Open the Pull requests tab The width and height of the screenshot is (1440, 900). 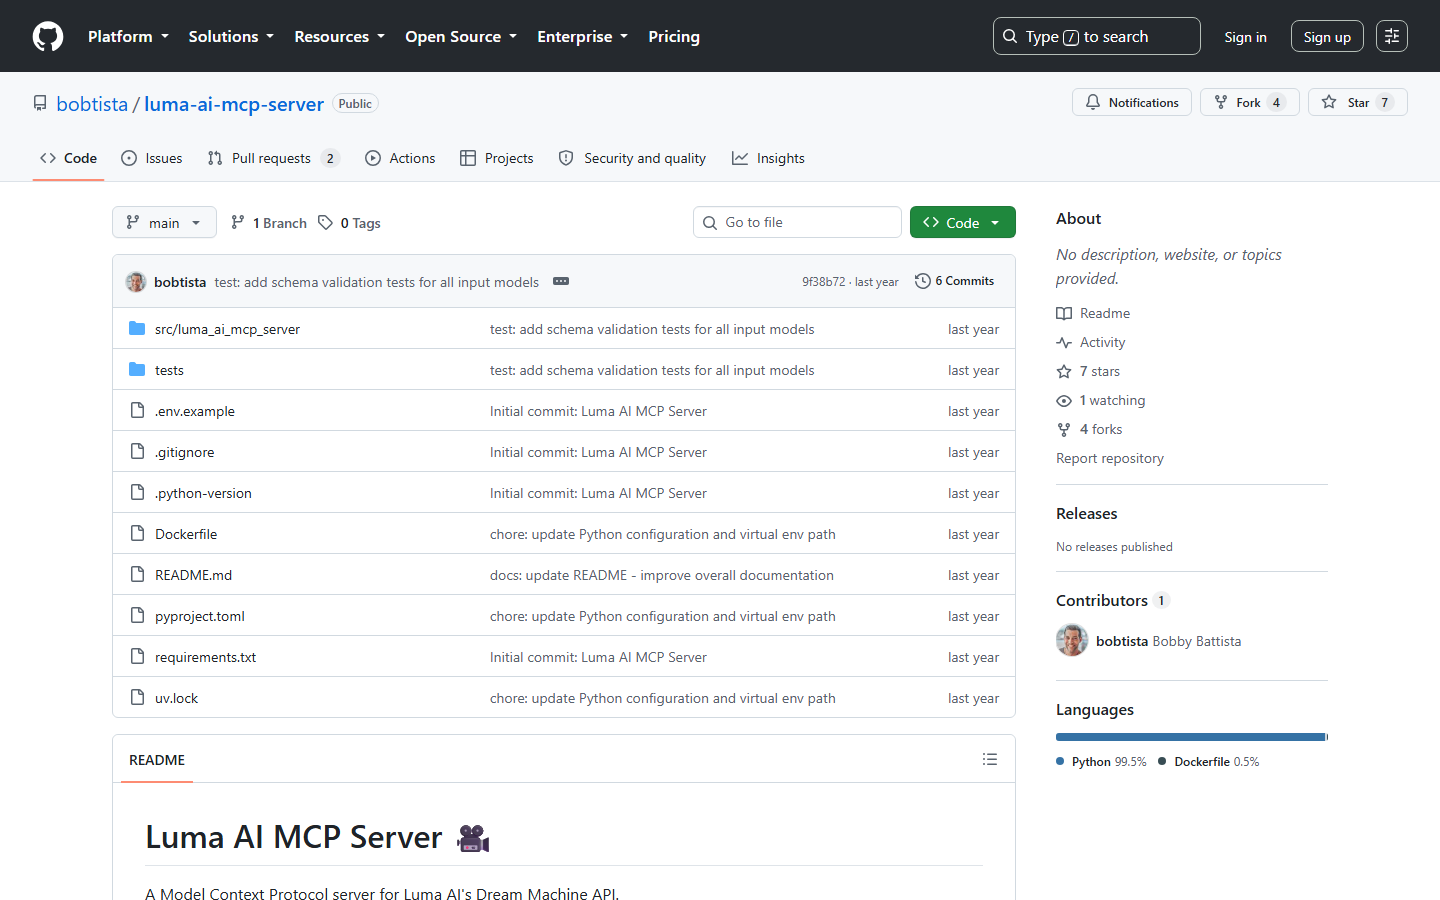[x=273, y=158]
